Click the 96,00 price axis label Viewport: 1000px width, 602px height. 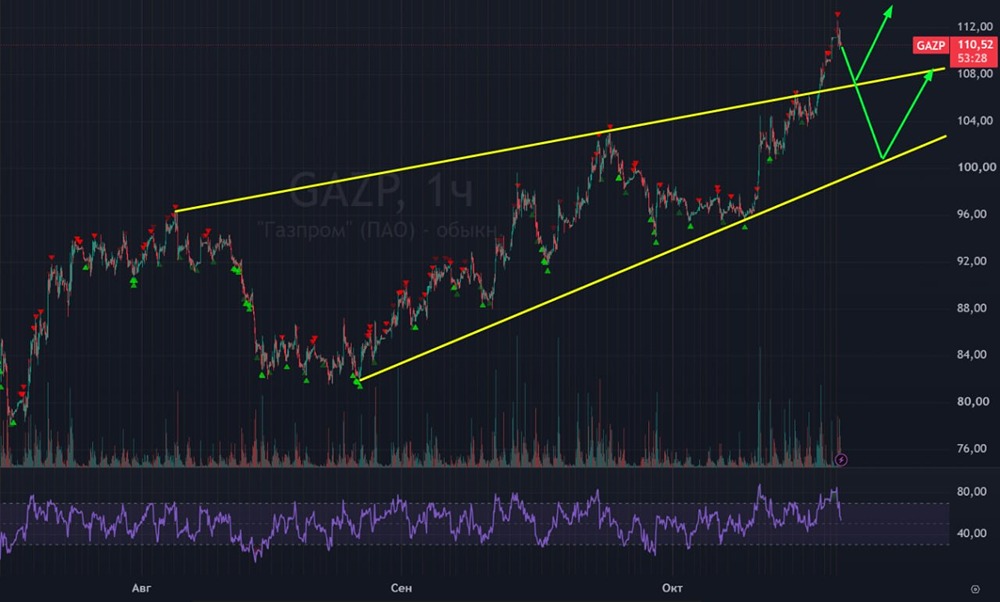point(972,214)
